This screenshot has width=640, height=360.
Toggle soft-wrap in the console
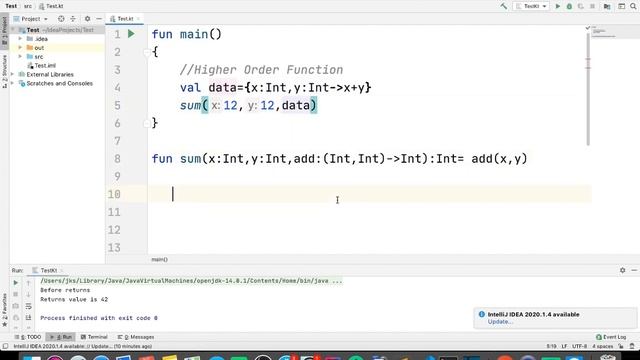pos(28,306)
